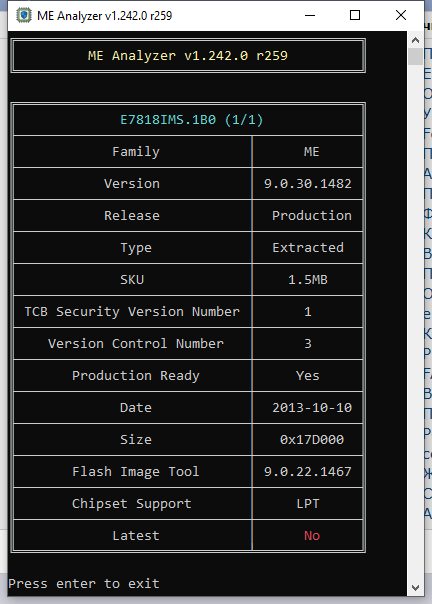Click the scrollbar down arrow
Image resolution: width=432 pixels, height=604 pixels.
(x=415, y=588)
